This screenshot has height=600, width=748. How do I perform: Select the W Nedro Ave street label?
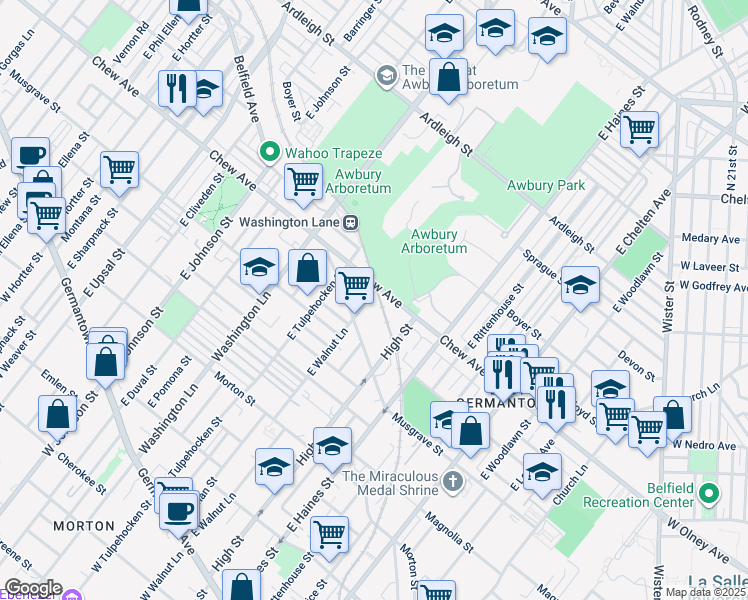pos(705,445)
